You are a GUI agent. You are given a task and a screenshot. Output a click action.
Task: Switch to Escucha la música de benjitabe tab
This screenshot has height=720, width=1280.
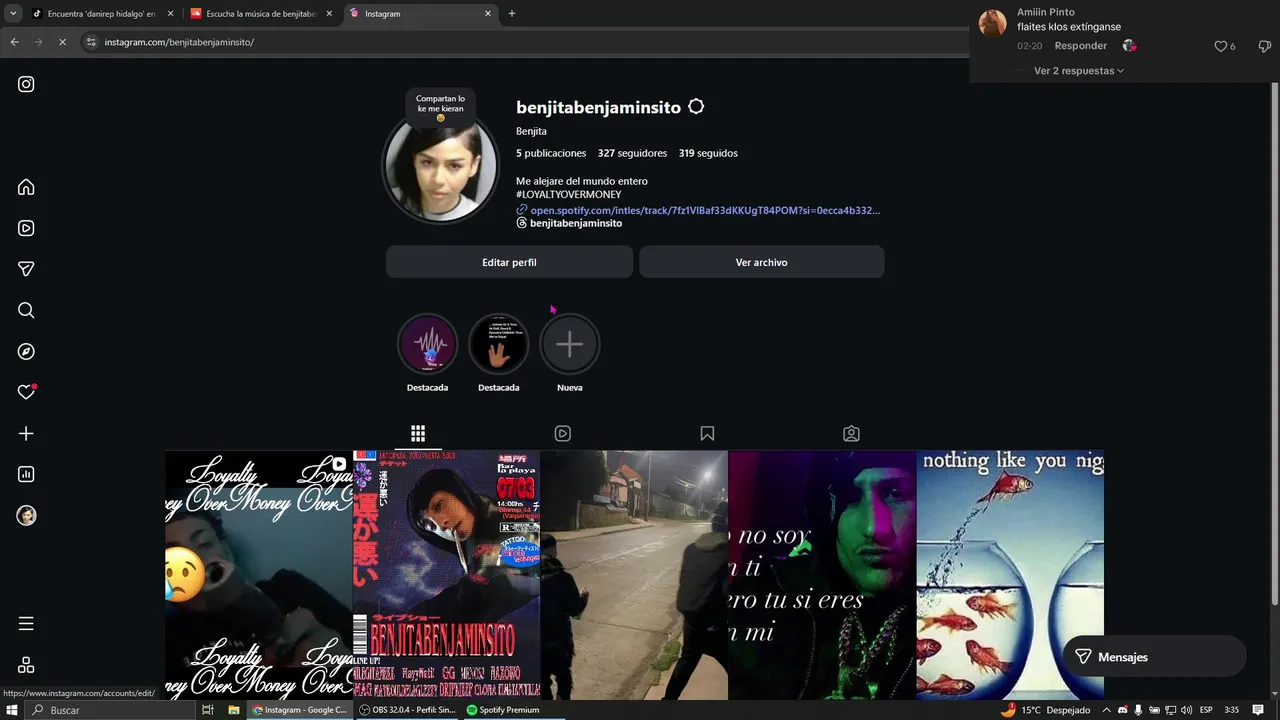(x=260, y=14)
